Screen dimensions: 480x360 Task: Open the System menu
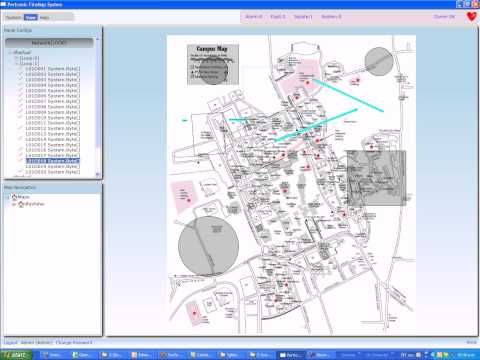(14, 17)
